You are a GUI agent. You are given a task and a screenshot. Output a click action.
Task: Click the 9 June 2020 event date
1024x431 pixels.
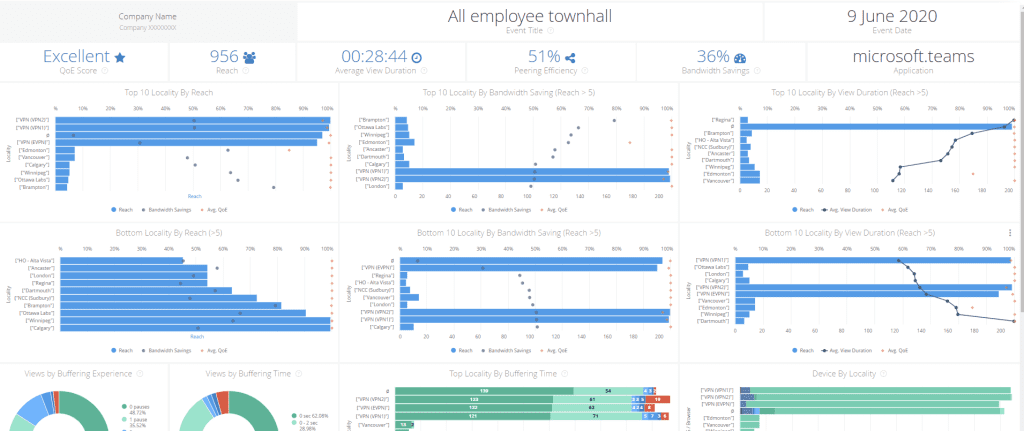point(893,16)
